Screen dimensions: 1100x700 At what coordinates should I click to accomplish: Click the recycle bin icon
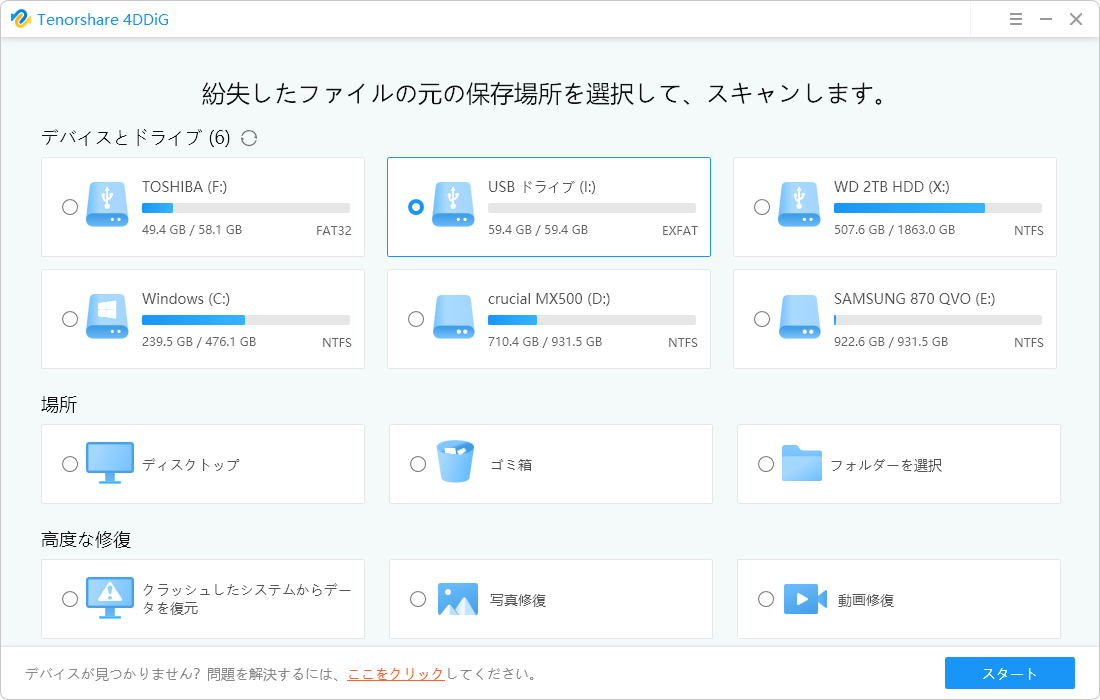click(x=455, y=461)
